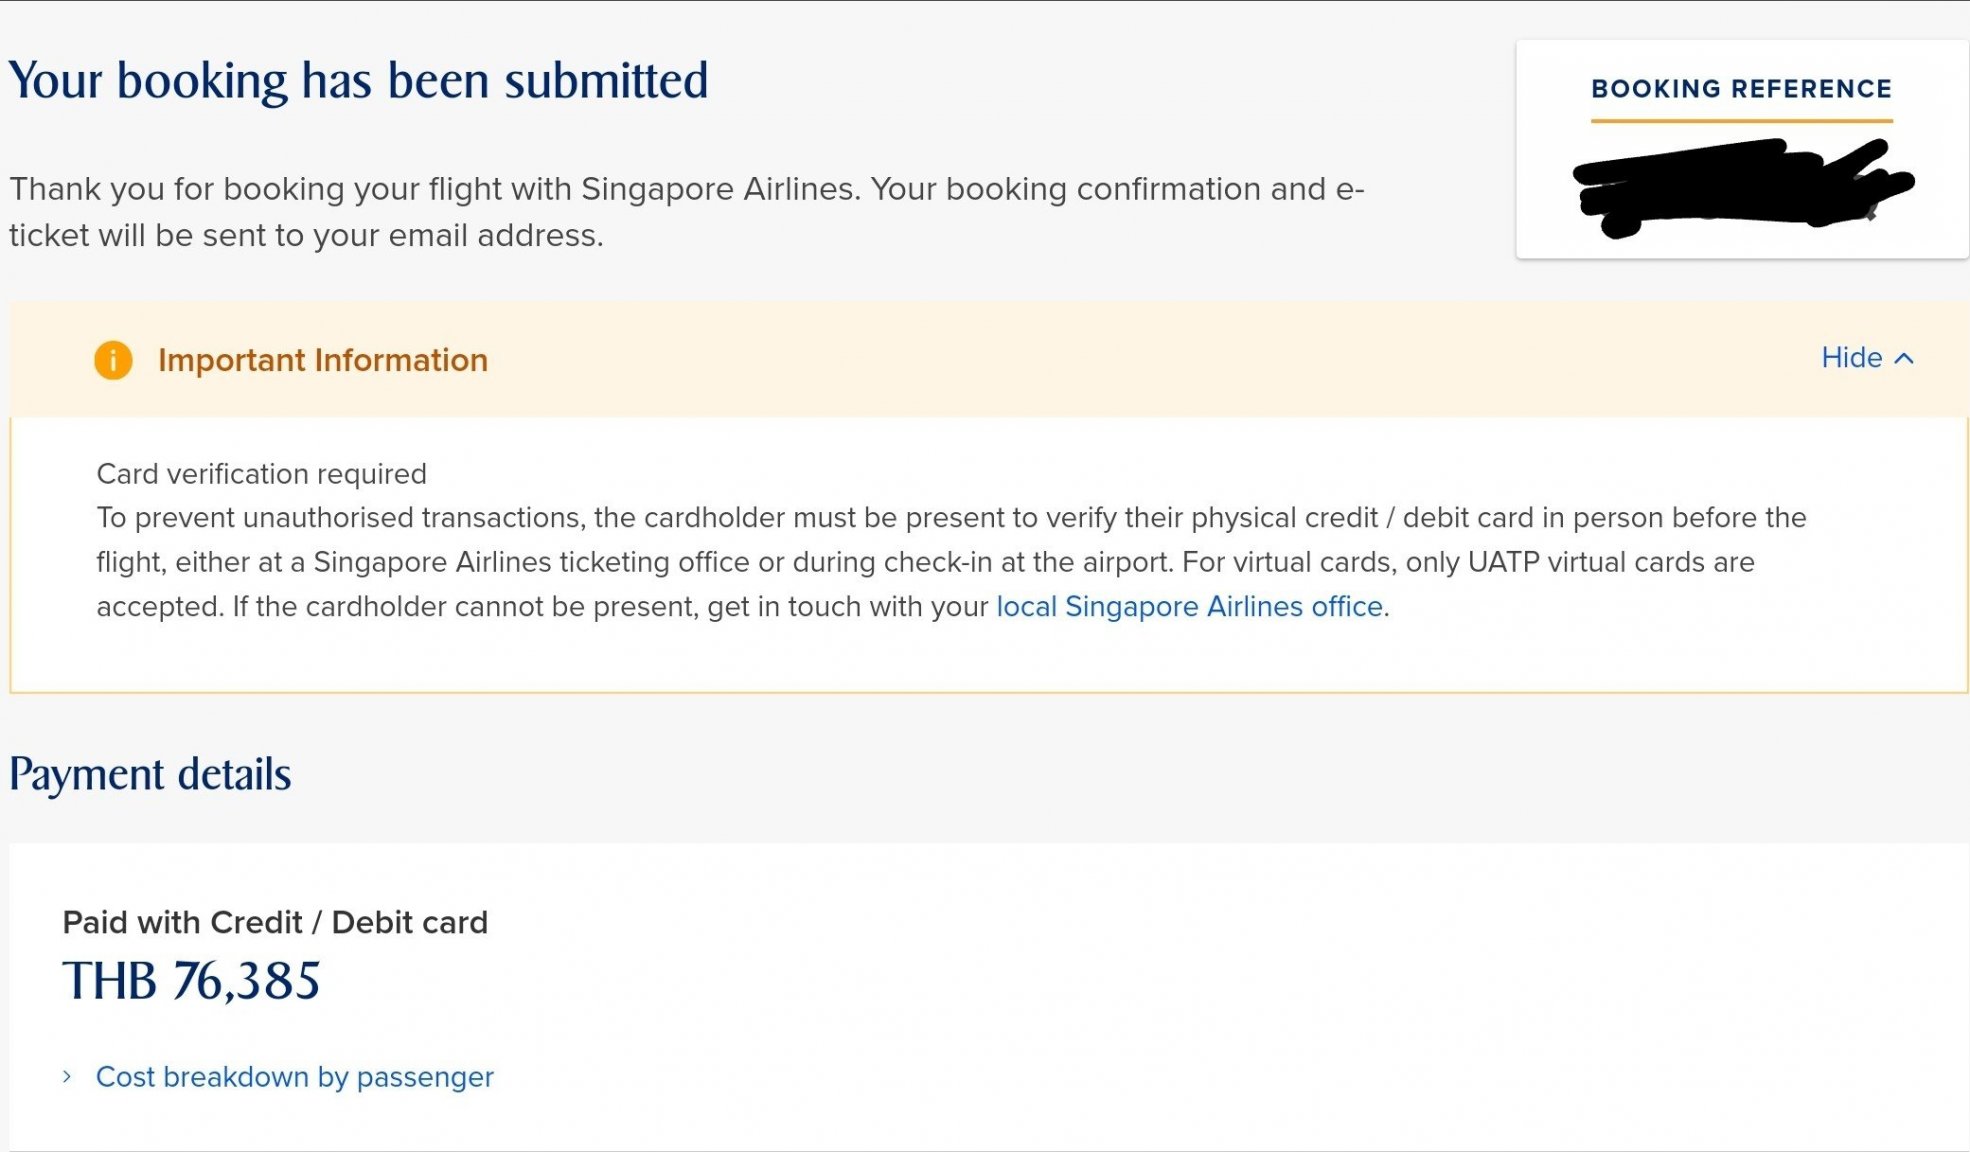Viewport: 1970px width, 1152px height.
Task: Click the gold underline beneath Booking Reference
Action: 1741,121
